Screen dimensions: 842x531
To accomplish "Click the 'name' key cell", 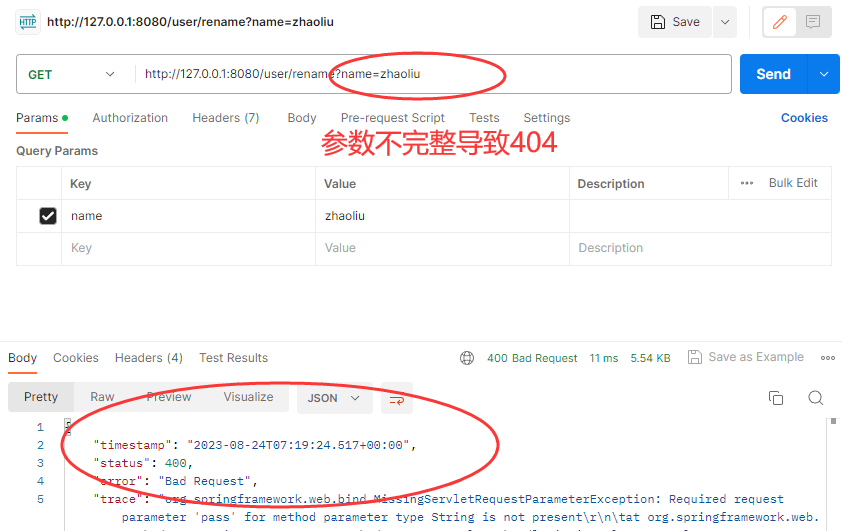I will pos(188,216).
